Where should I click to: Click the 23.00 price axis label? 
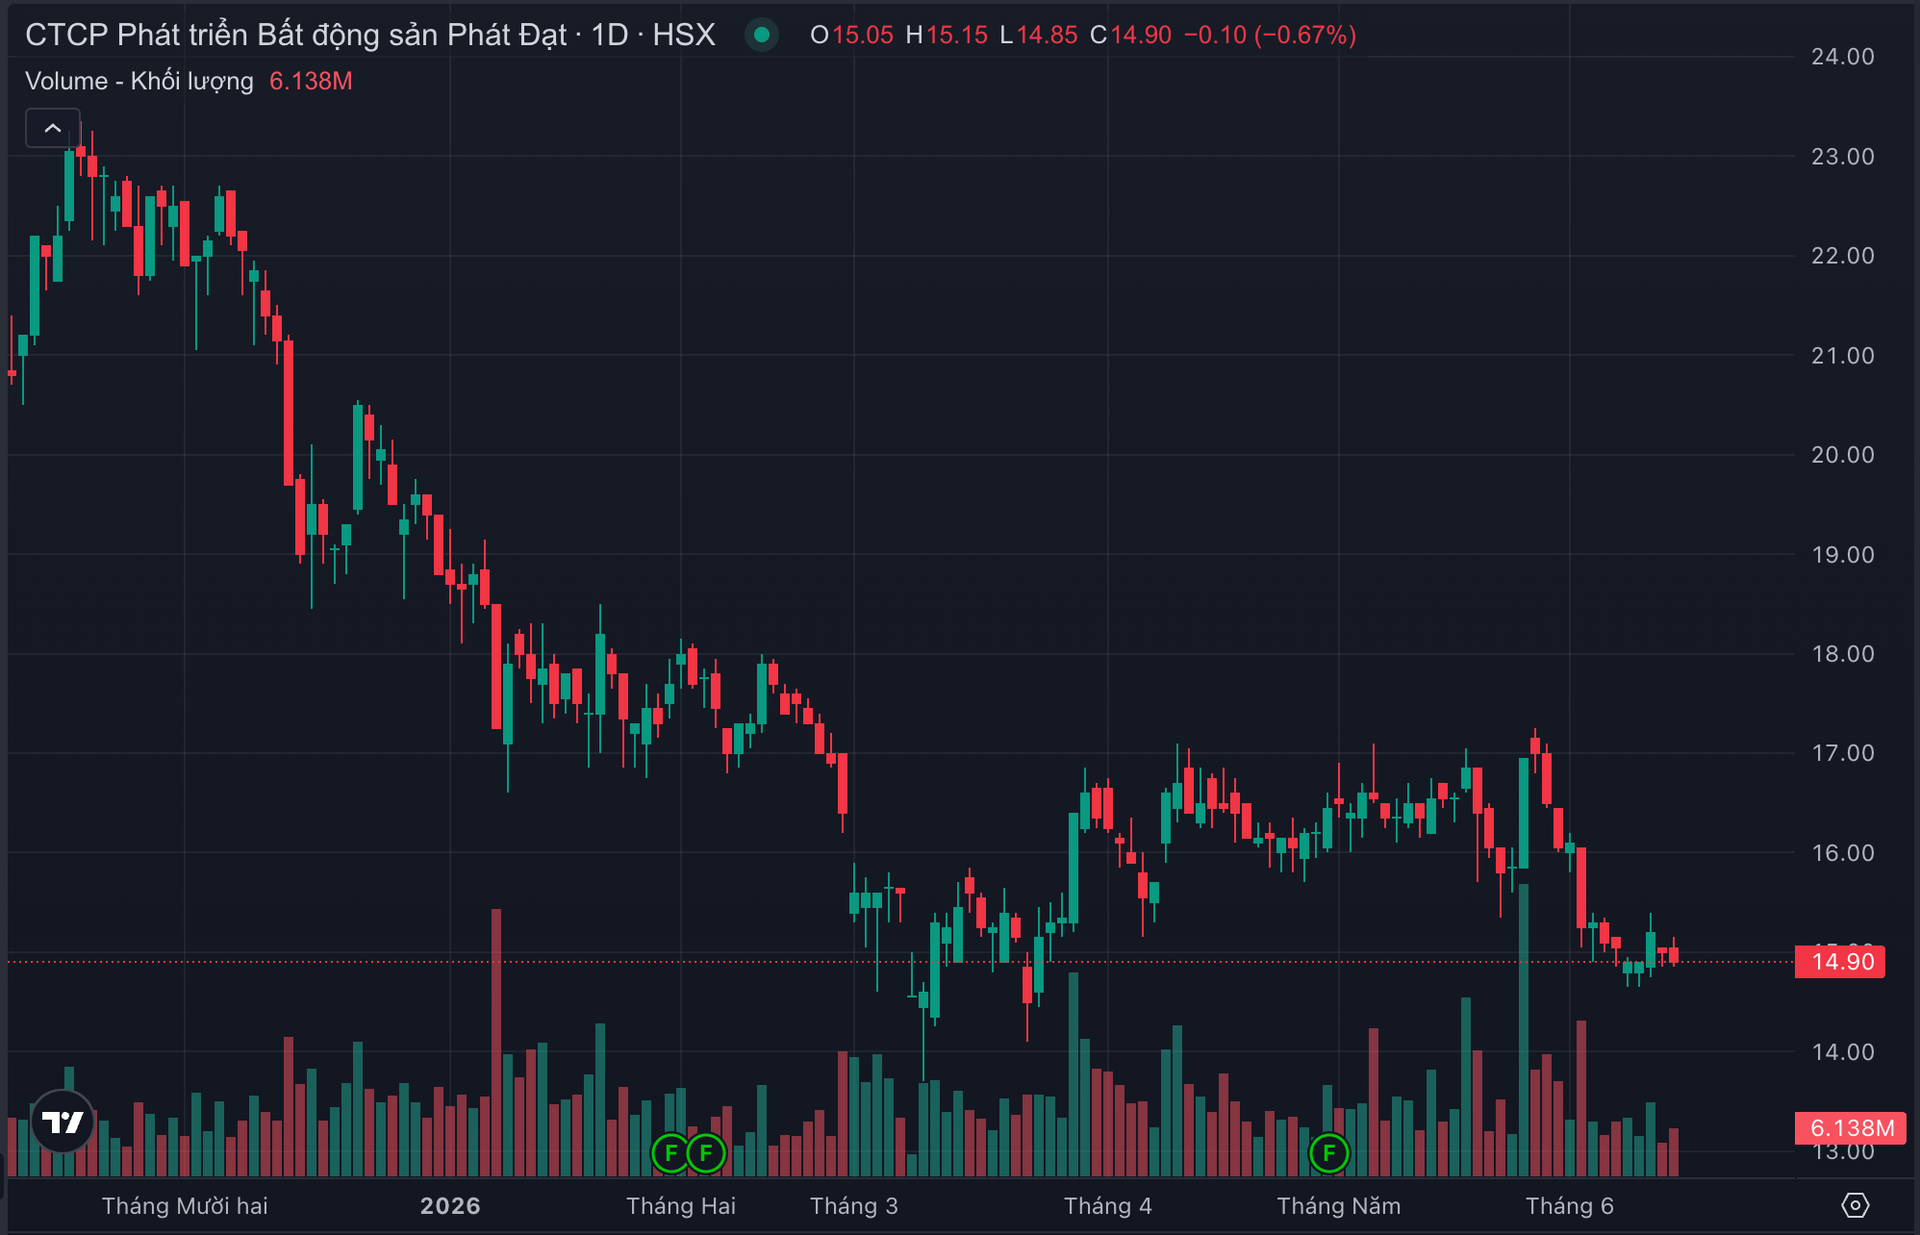point(1843,156)
